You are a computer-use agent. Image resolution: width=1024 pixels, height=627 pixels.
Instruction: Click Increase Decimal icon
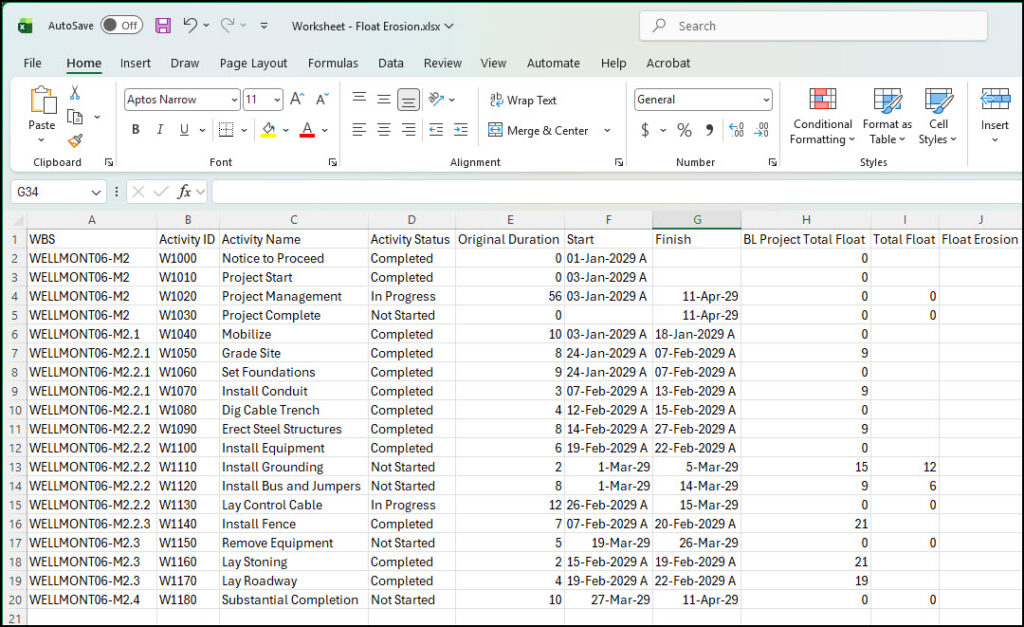click(737, 130)
